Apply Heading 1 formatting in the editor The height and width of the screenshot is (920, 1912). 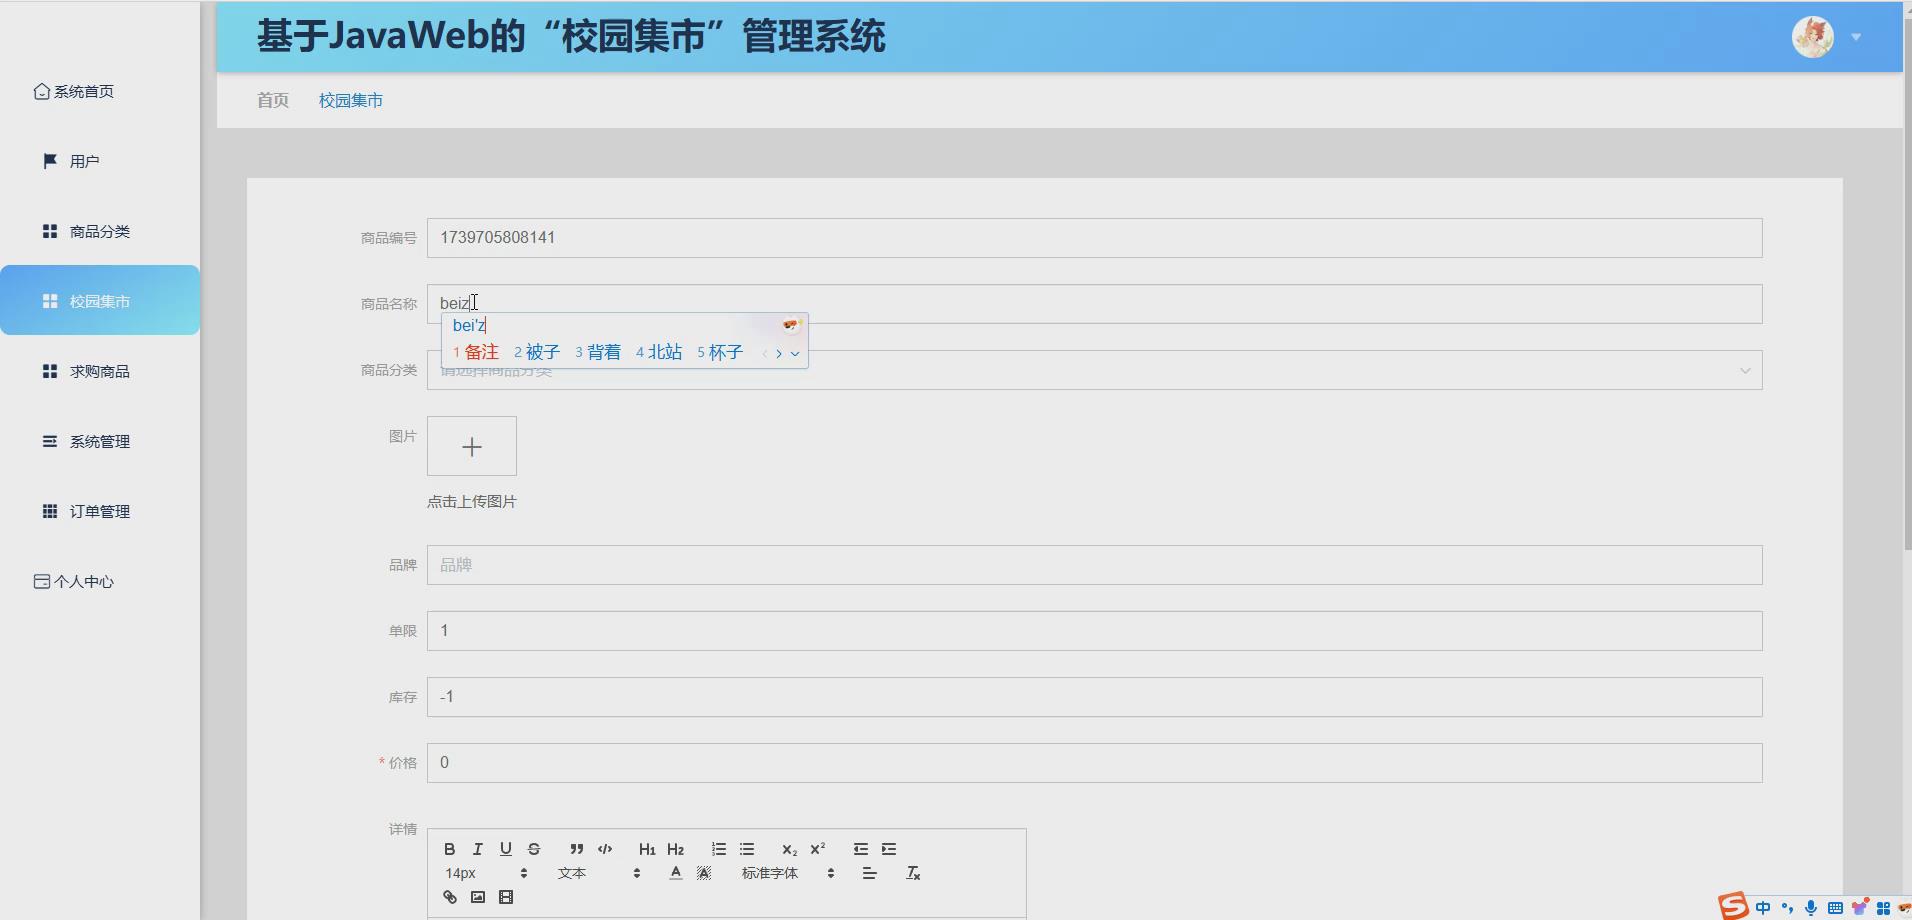pyautogui.click(x=647, y=848)
